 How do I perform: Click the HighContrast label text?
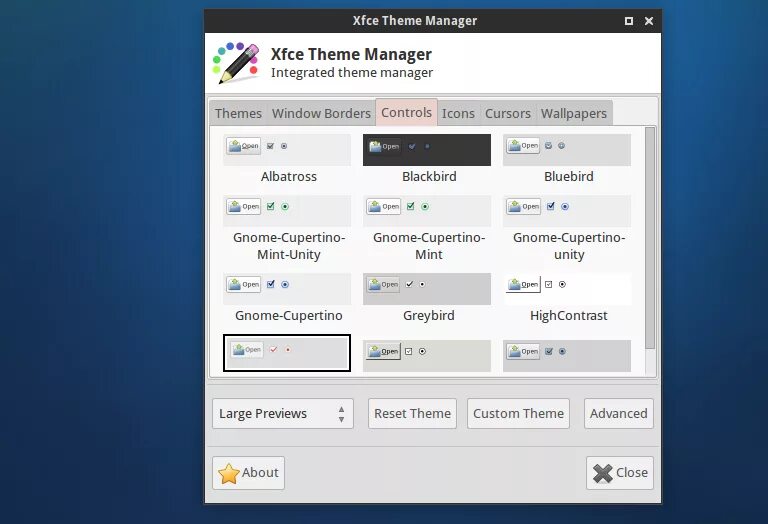[569, 315]
